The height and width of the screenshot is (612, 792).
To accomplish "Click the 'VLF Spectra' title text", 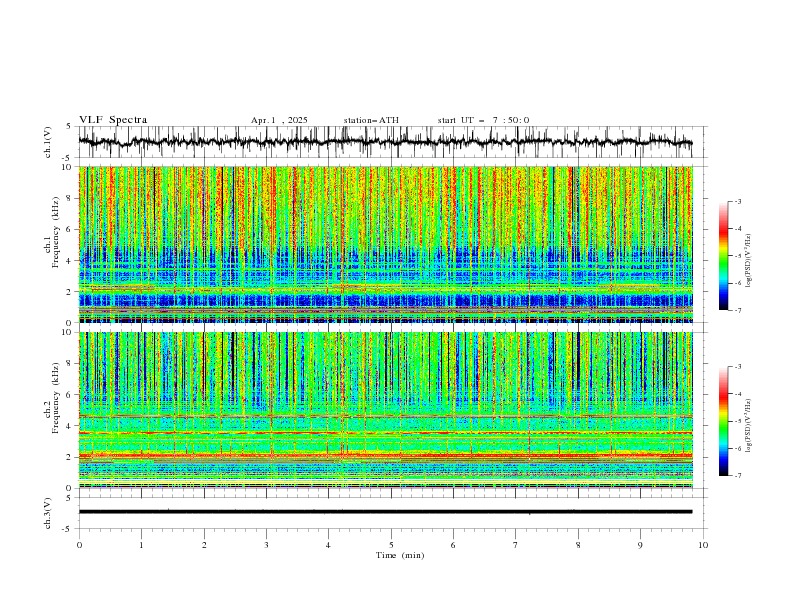I will pyautogui.click(x=113, y=120).
